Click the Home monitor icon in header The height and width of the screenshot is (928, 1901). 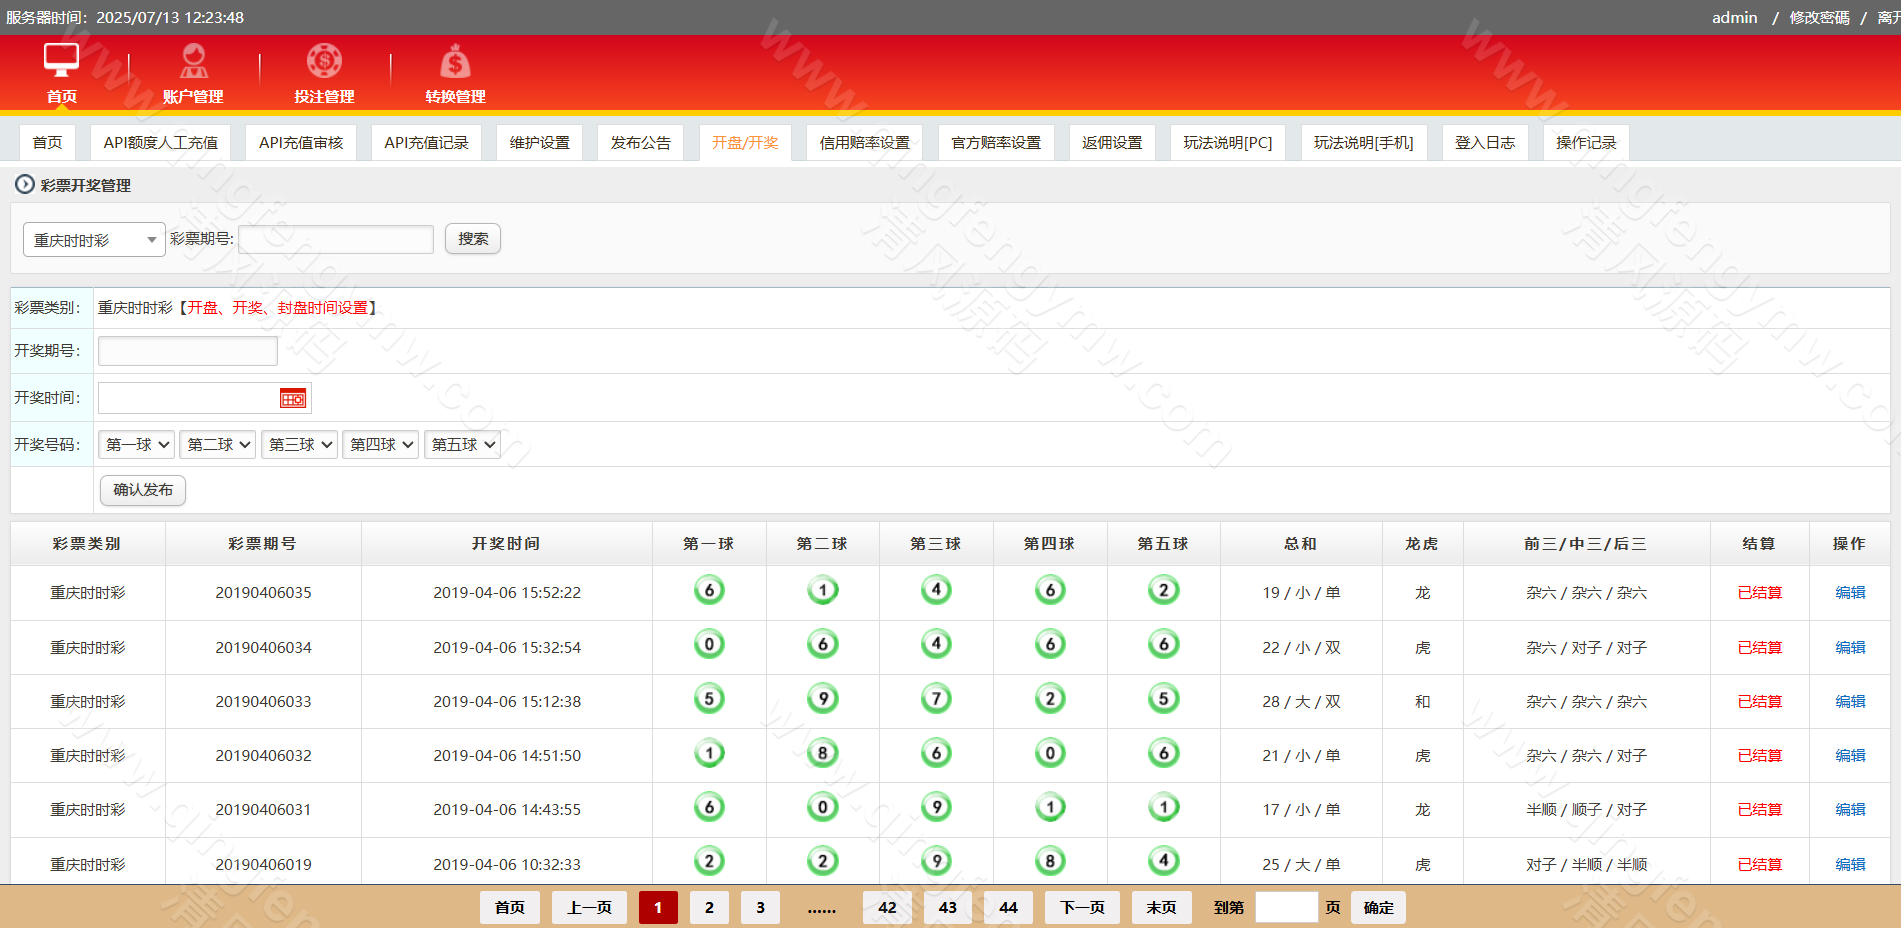pyautogui.click(x=61, y=61)
